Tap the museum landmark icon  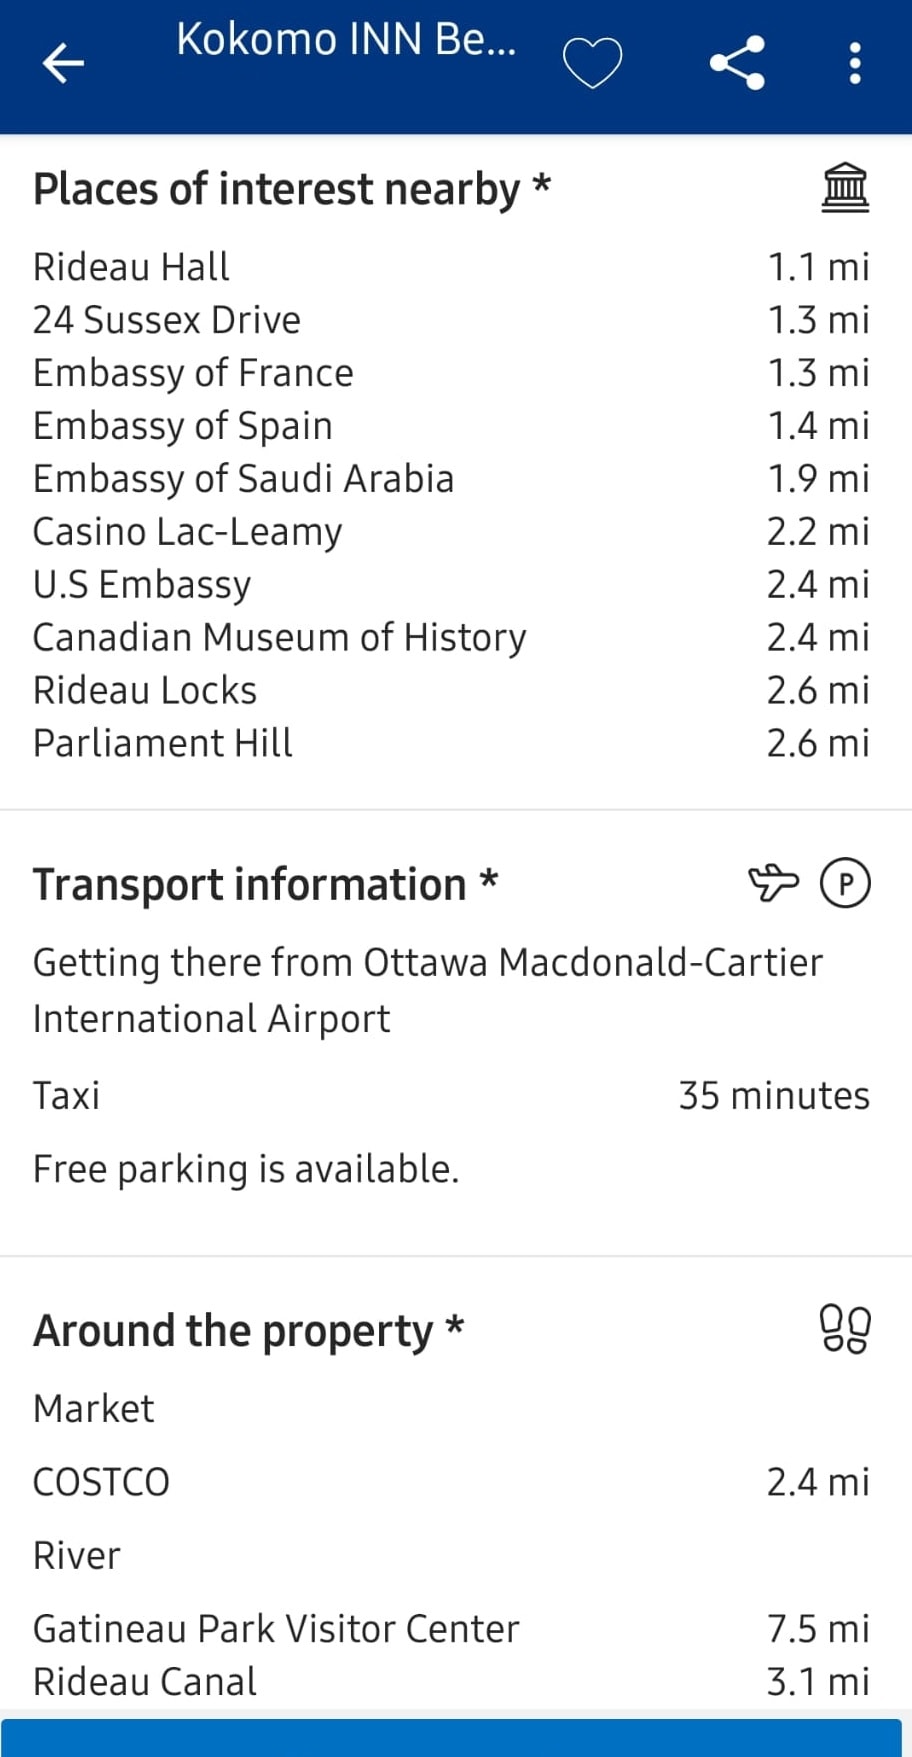point(845,187)
